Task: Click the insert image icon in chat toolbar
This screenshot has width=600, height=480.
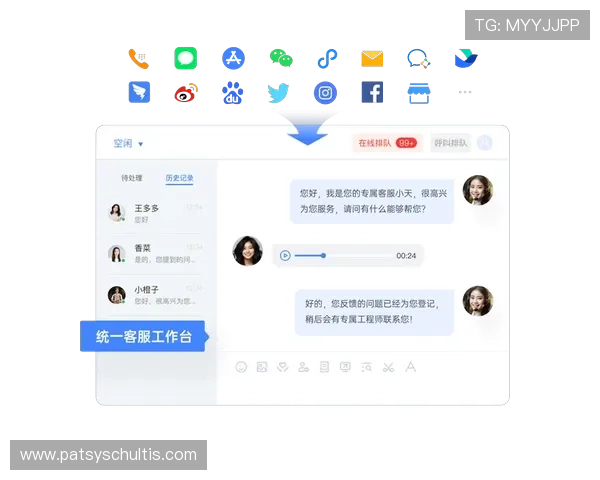Action: click(262, 367)
